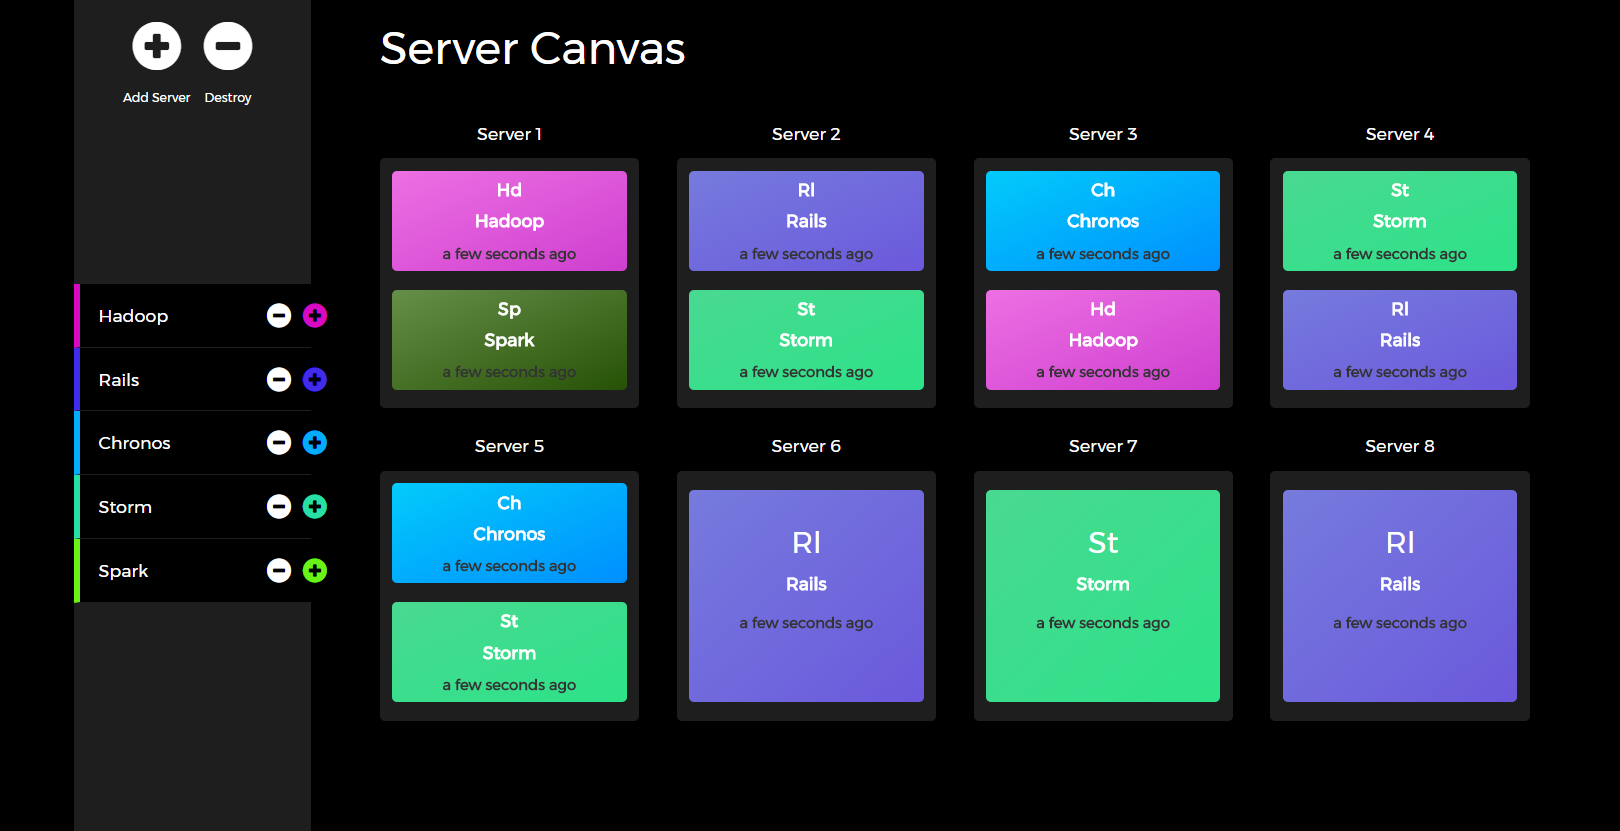Click the Destroy label
This screenshot has height=831, width=1620.
coord(228,98)
